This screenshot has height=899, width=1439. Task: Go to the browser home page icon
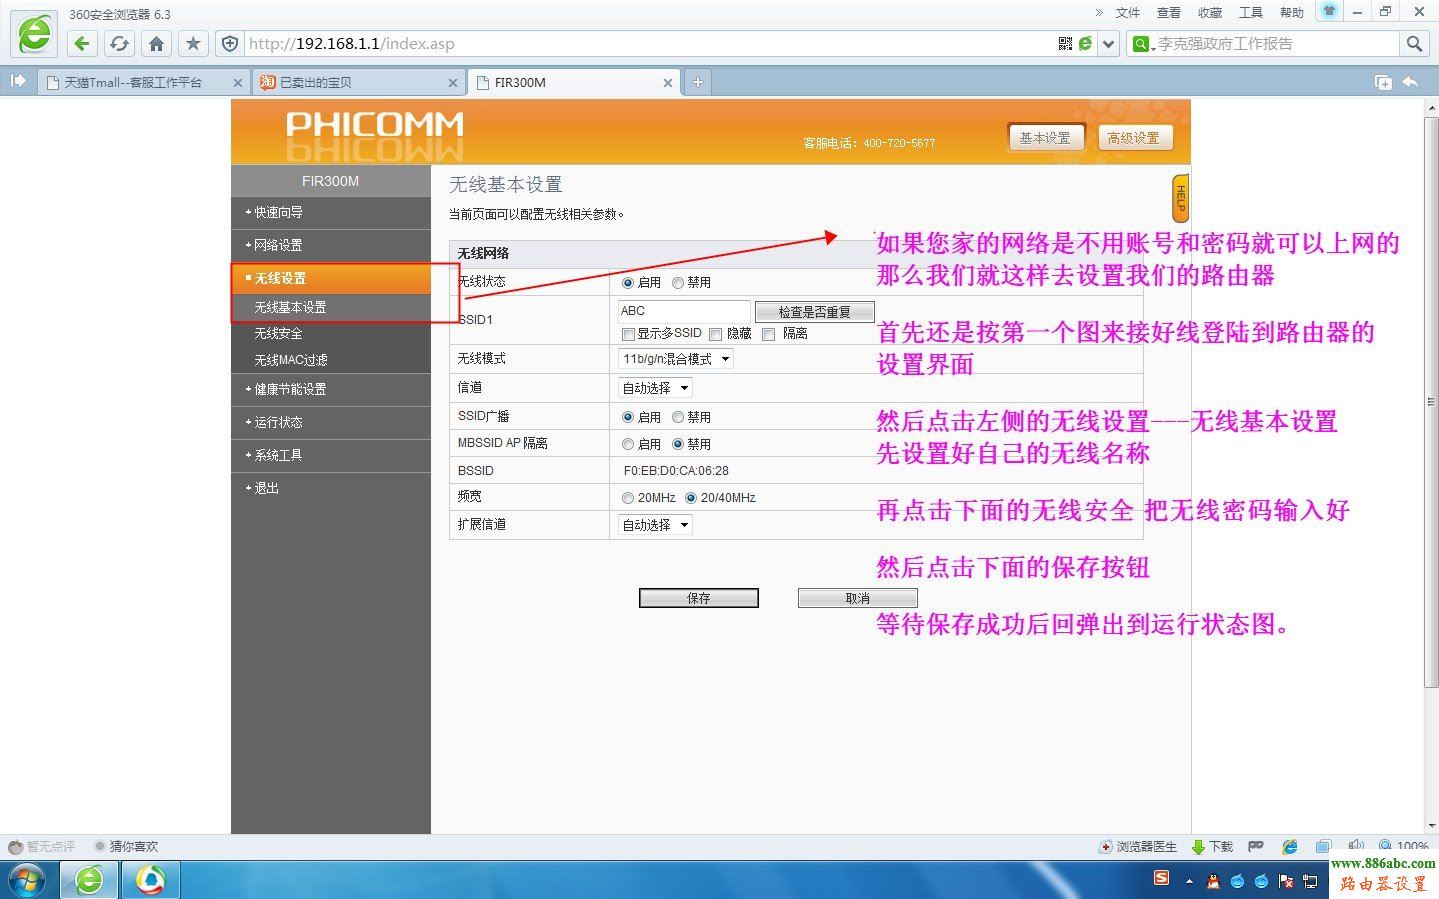pyautogui.click(x=156, y=43)
